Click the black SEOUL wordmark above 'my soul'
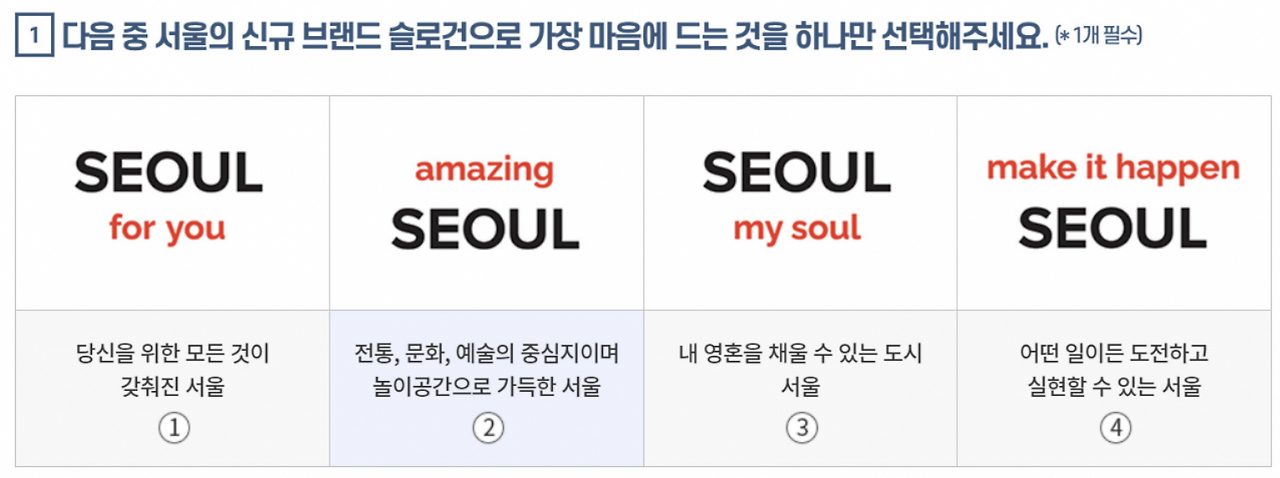The height and width of the screenshot is (478, 1280). pyautogui.click(x=797, y=173)
